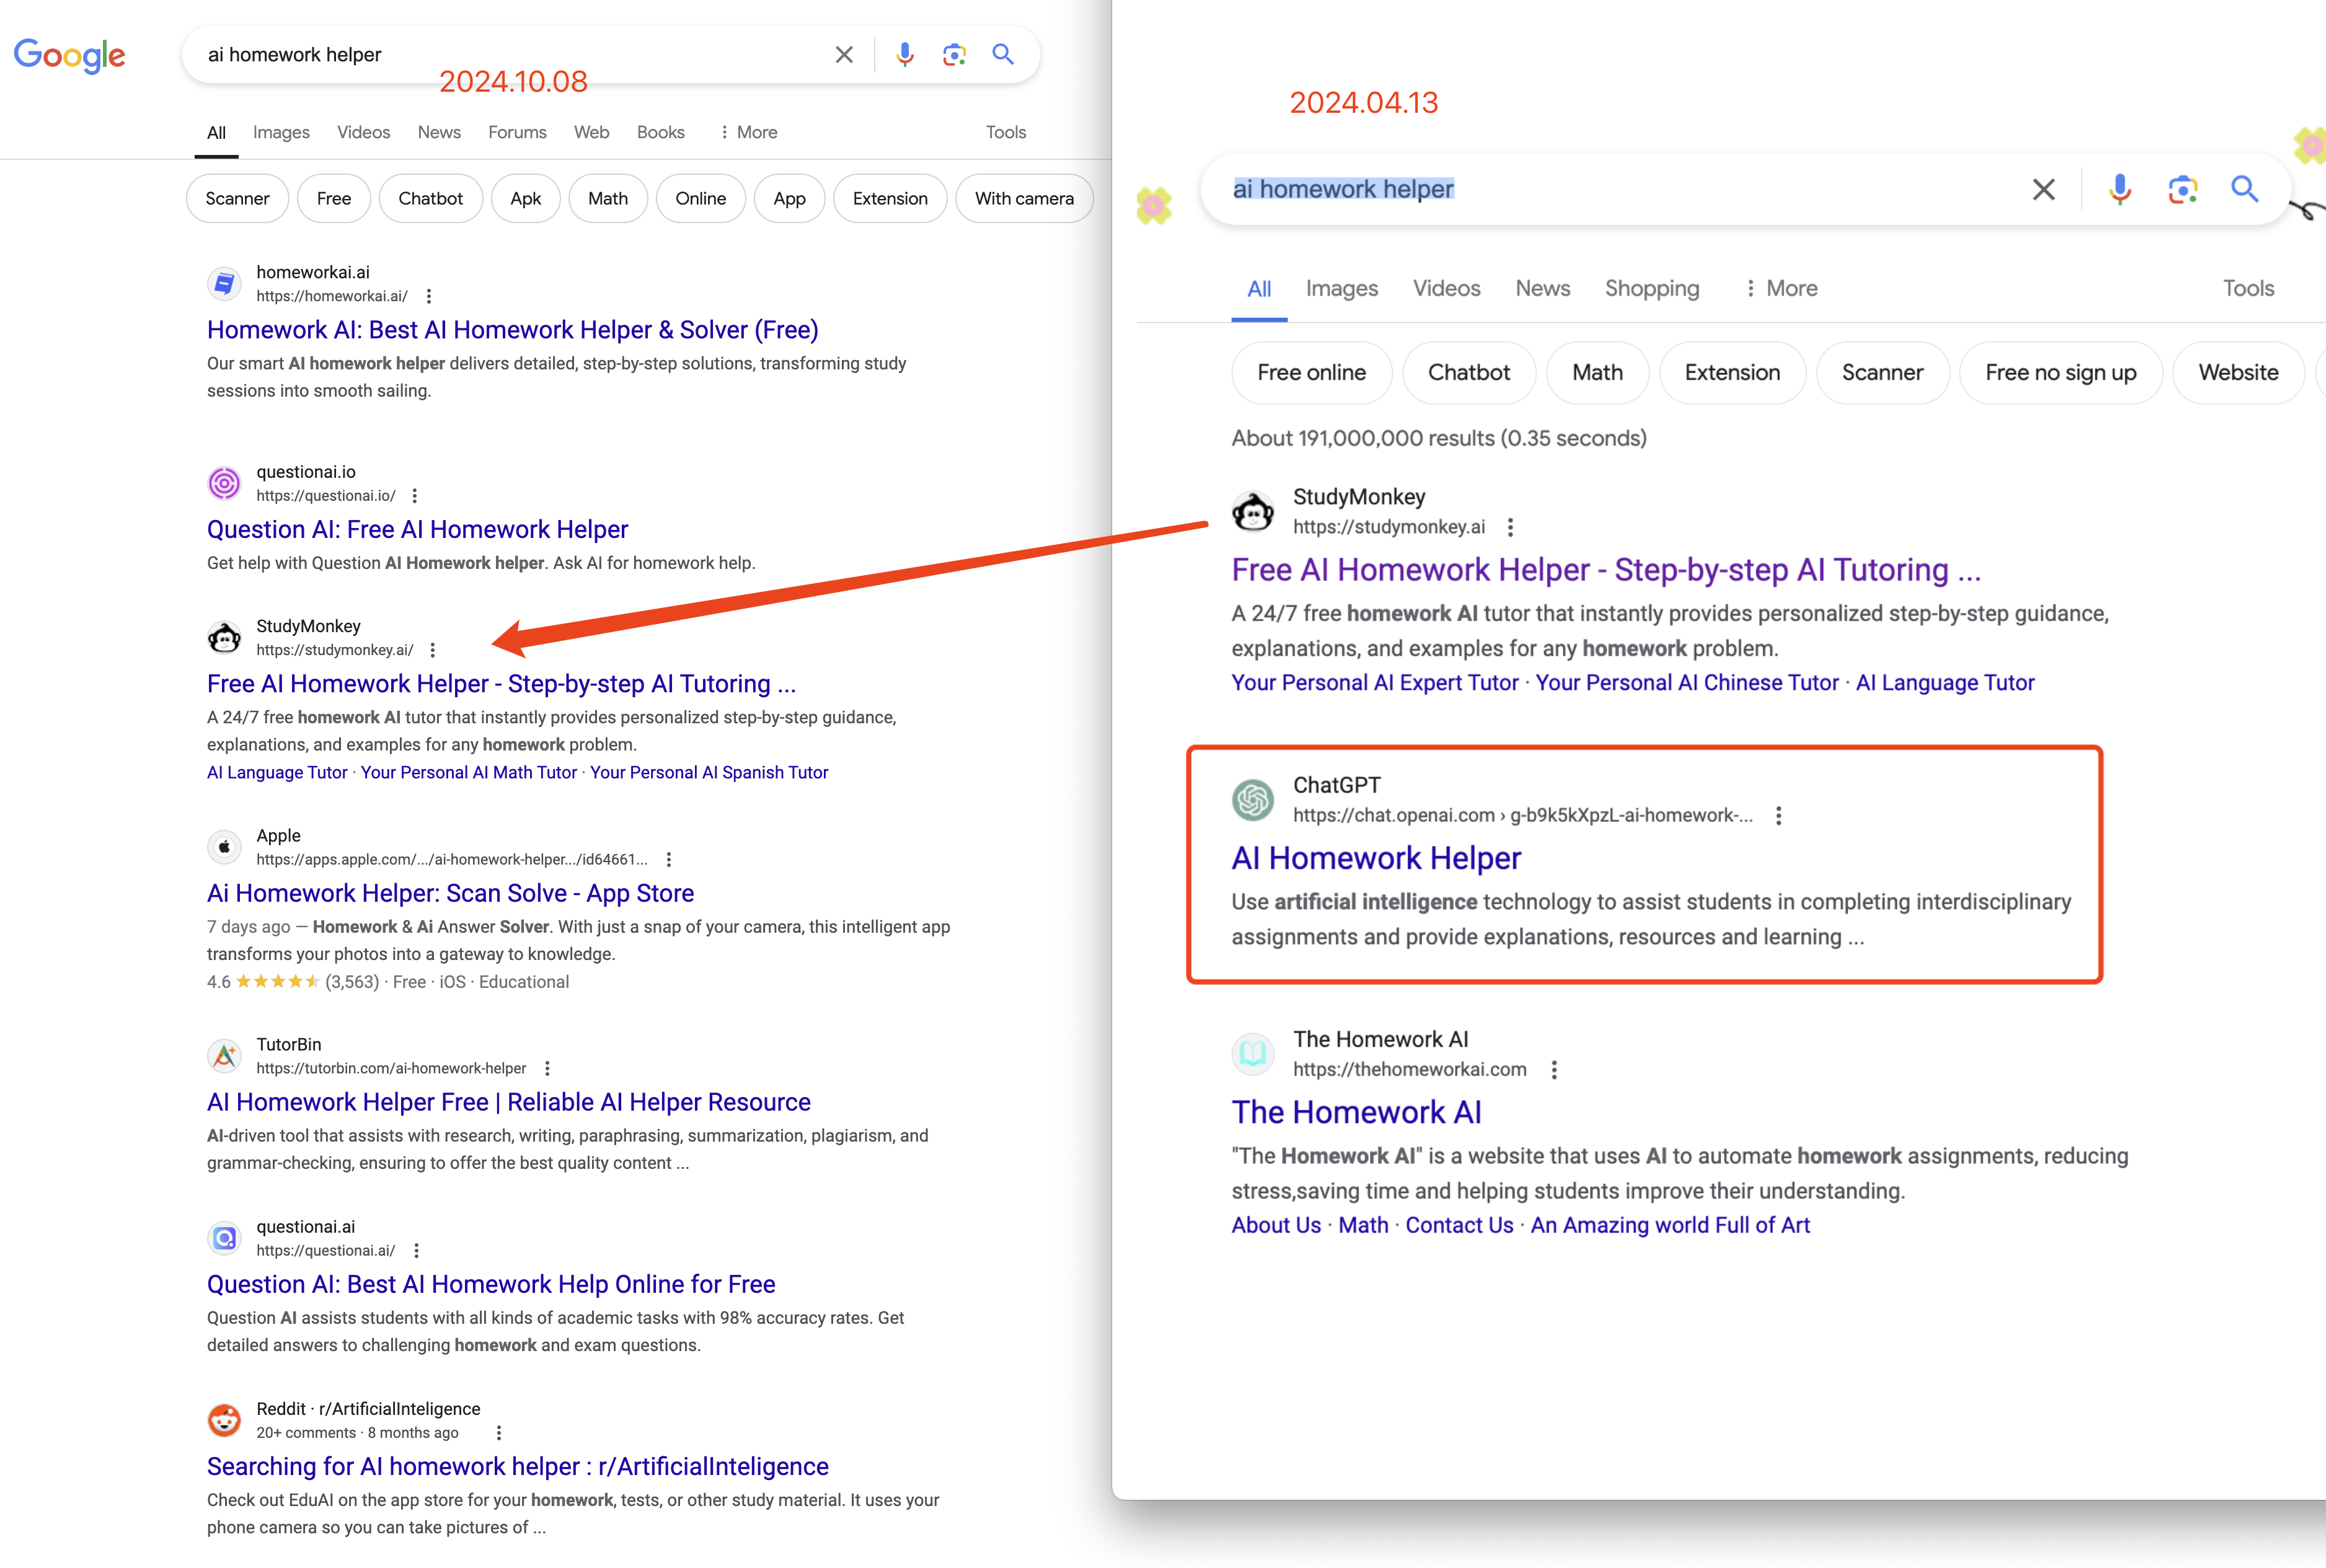Click the Reddit favicon on the r/ArtificialInteligence result
Screen dimensions: 2326x1568
click(x=224, y=1420)
